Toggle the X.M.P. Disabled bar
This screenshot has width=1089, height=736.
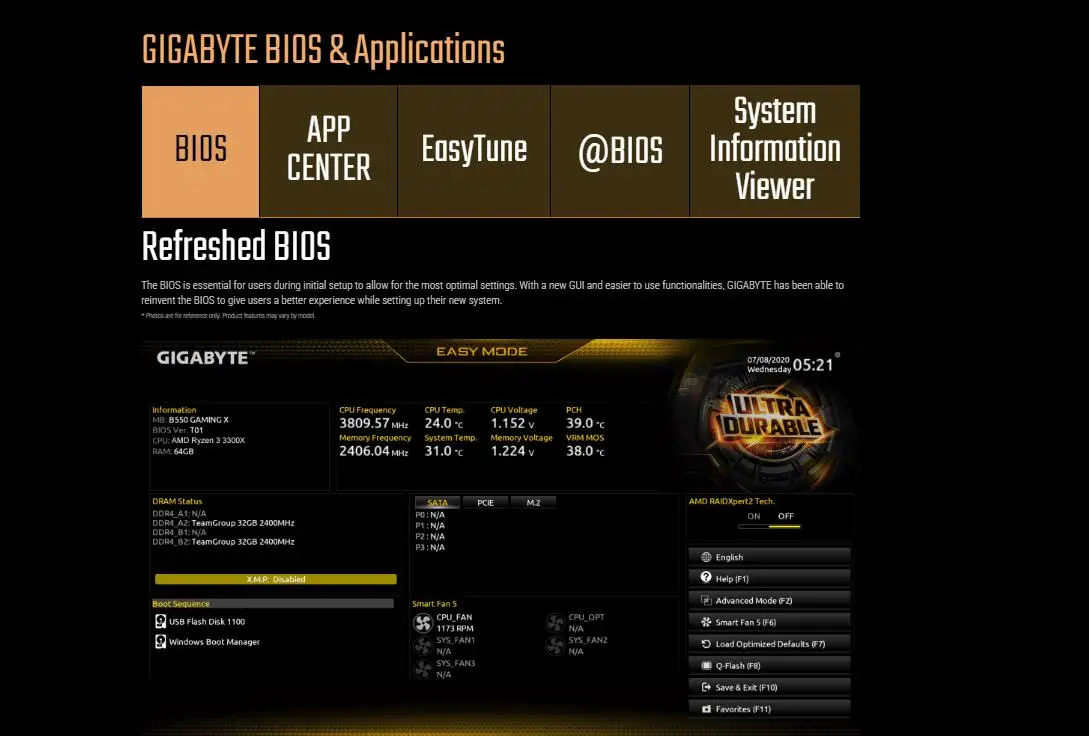(x=276, y=579)
